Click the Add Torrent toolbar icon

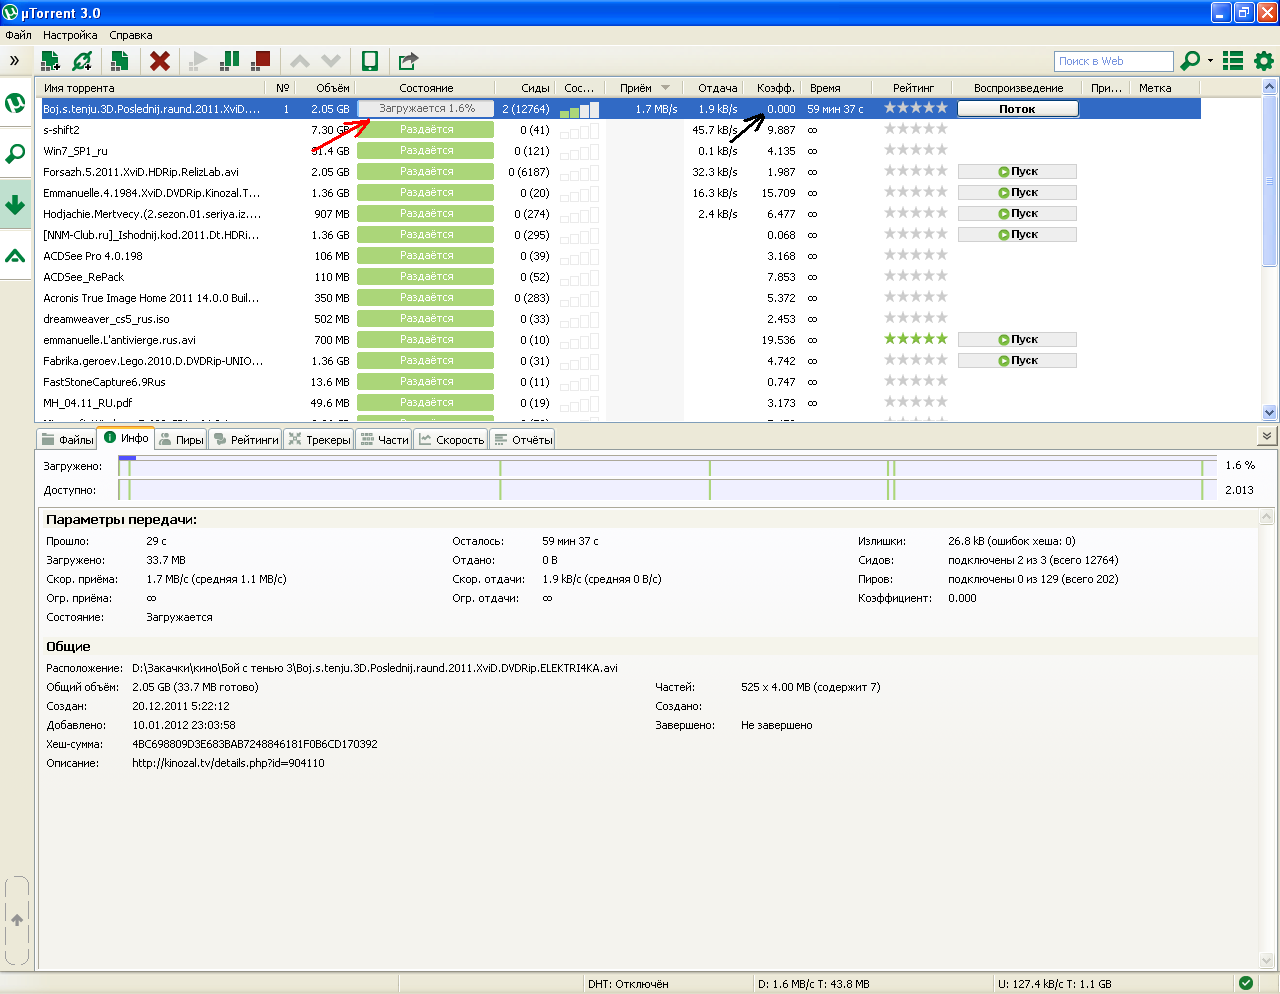[50, 61]
